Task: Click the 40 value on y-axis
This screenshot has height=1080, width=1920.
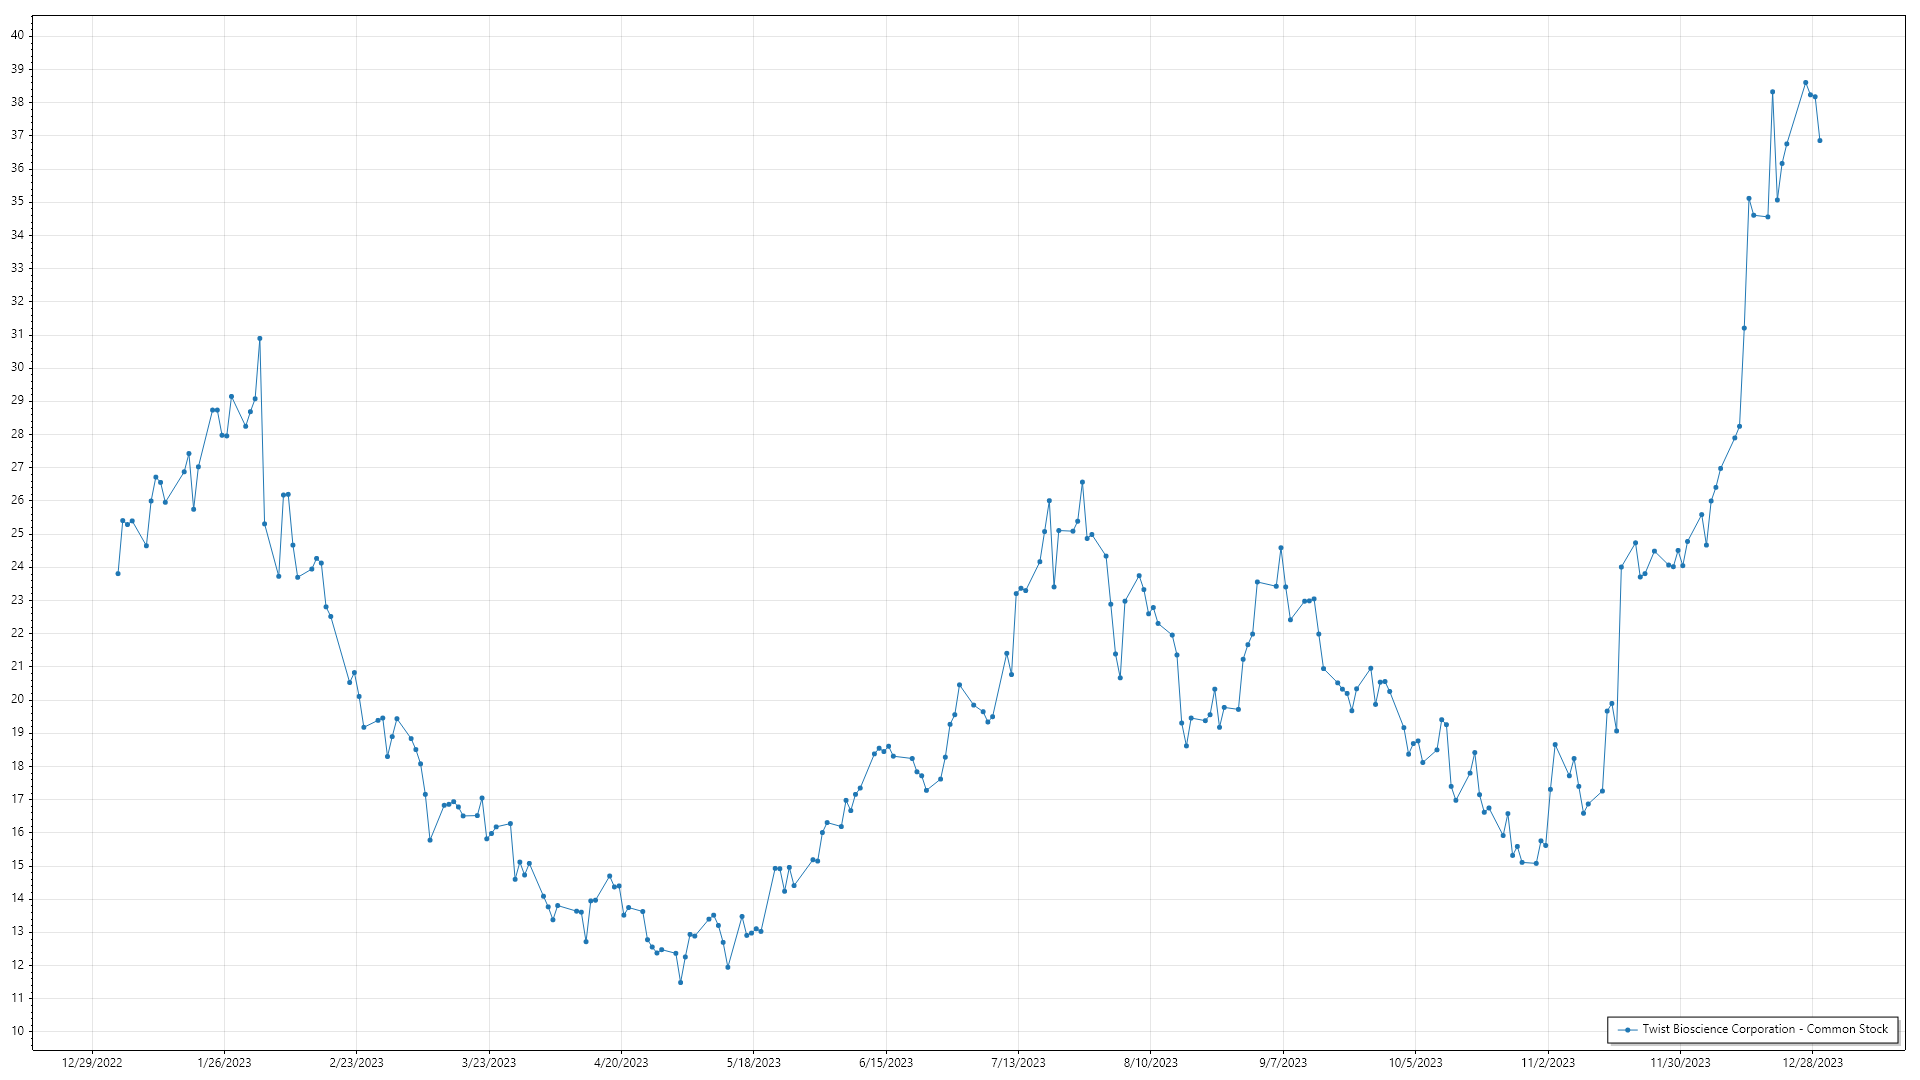Action: [18, 35]
